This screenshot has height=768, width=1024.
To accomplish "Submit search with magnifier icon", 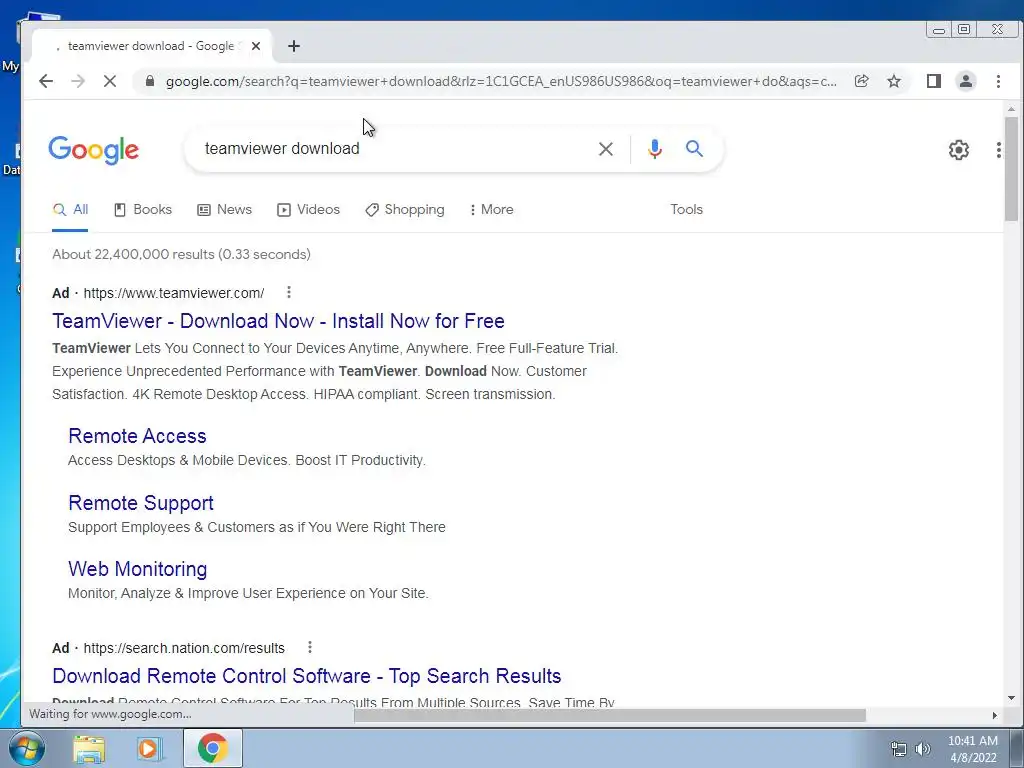I will [694, 149].
